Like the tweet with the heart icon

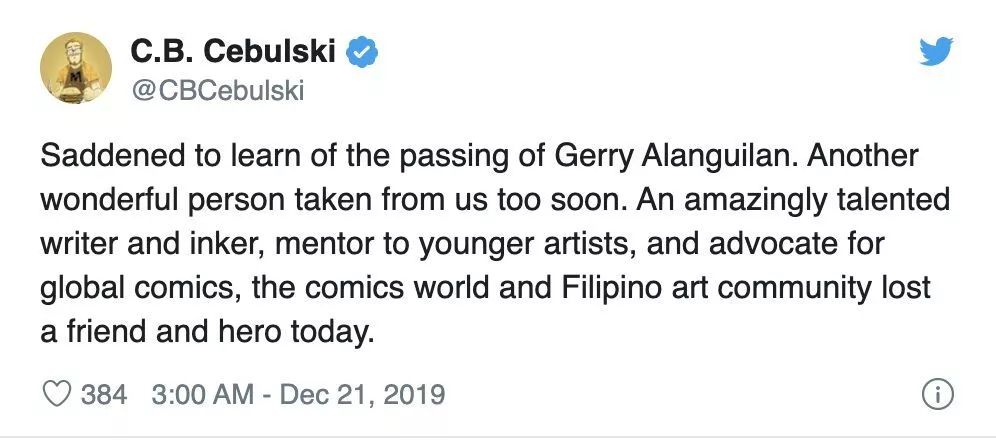pyautogui.click(x=57, y=394)
